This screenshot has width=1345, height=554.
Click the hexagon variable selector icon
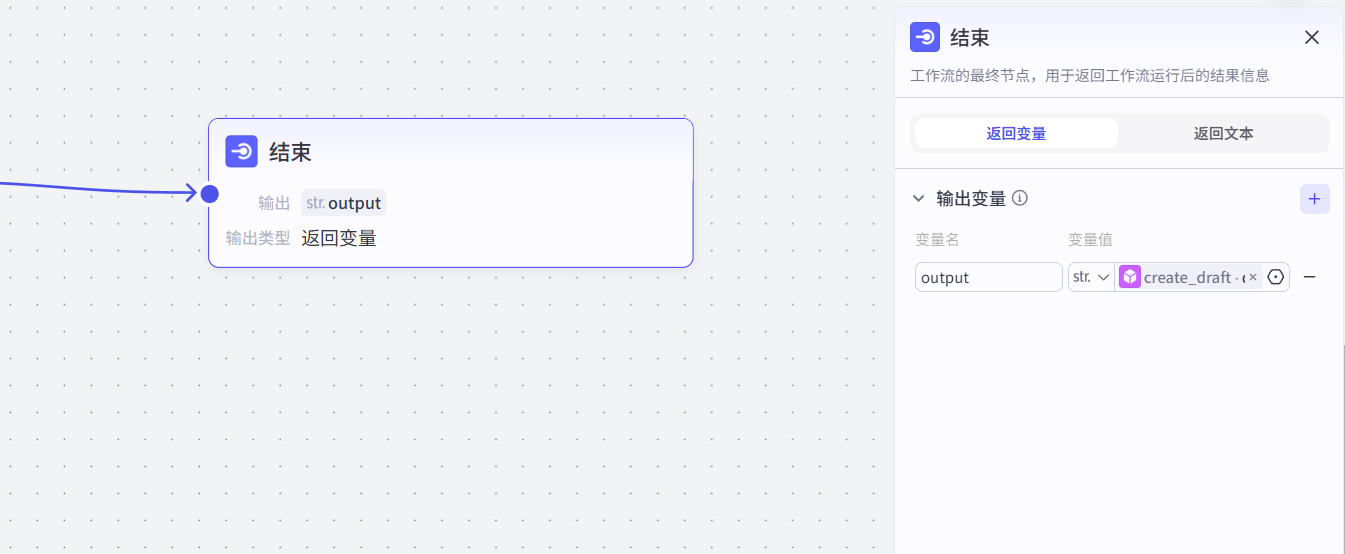coord(1275,277)
